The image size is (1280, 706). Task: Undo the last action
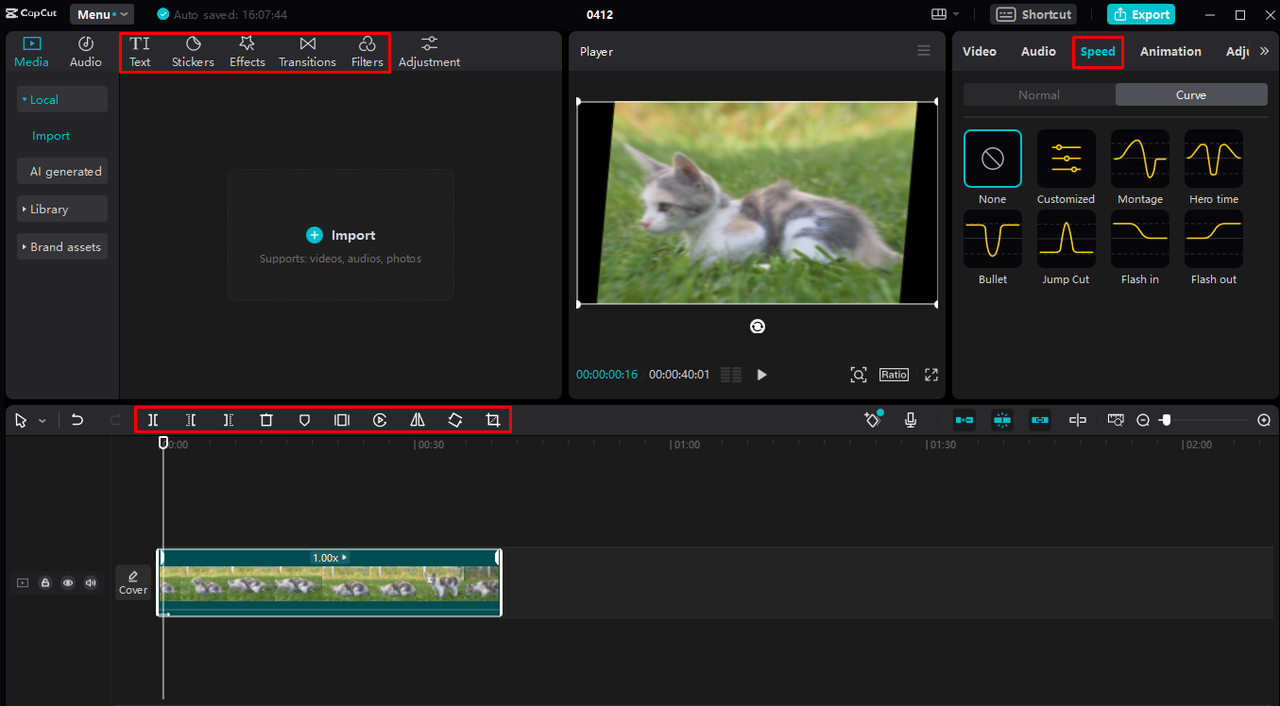coord(77,420)
